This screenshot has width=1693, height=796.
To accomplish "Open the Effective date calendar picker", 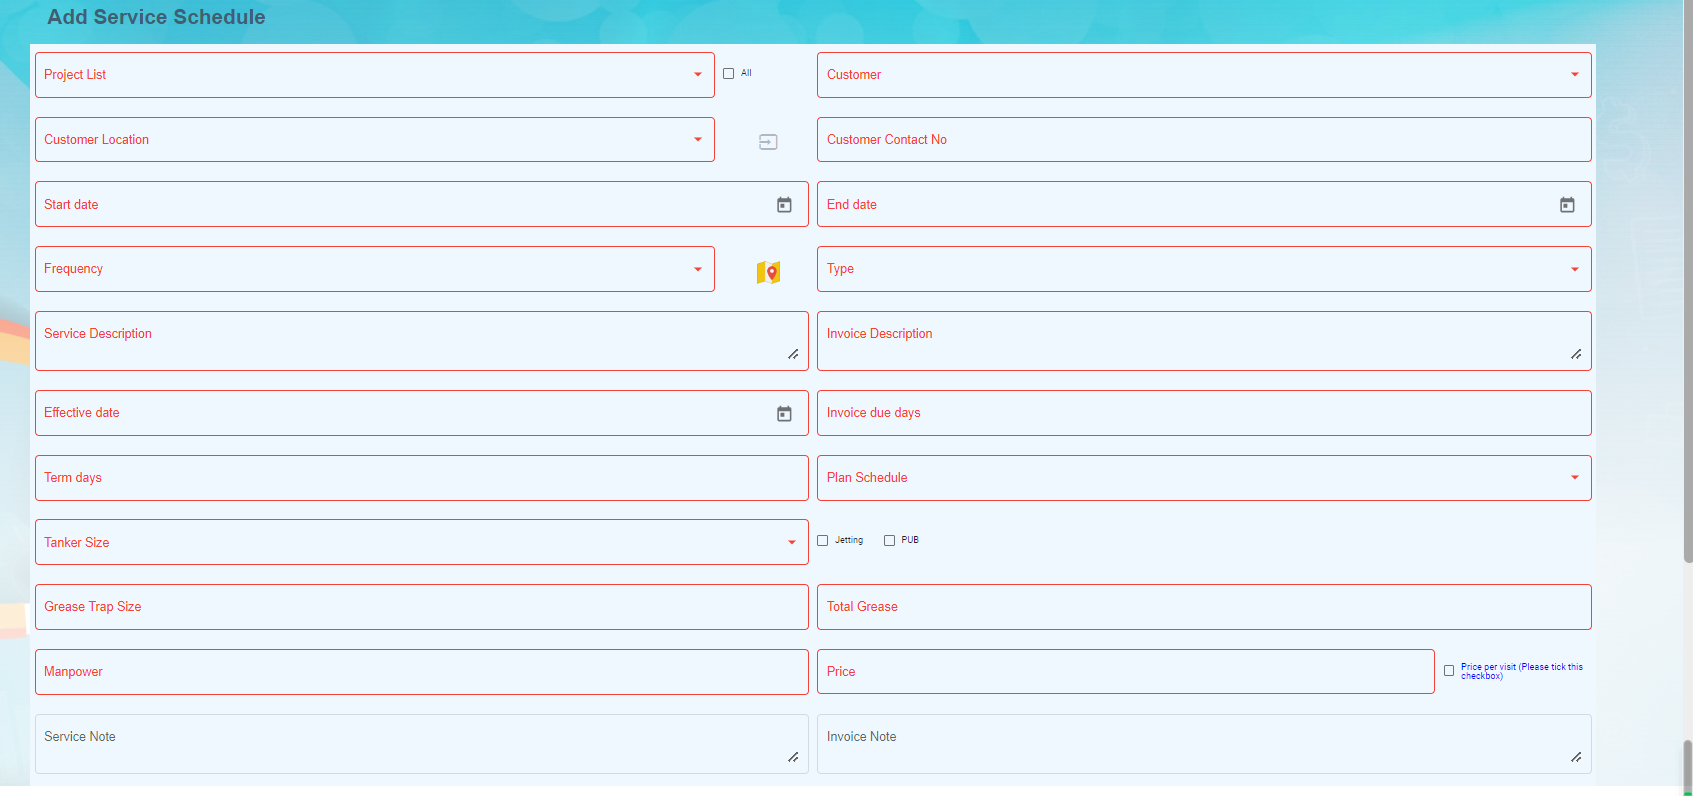I will [784, 414].
